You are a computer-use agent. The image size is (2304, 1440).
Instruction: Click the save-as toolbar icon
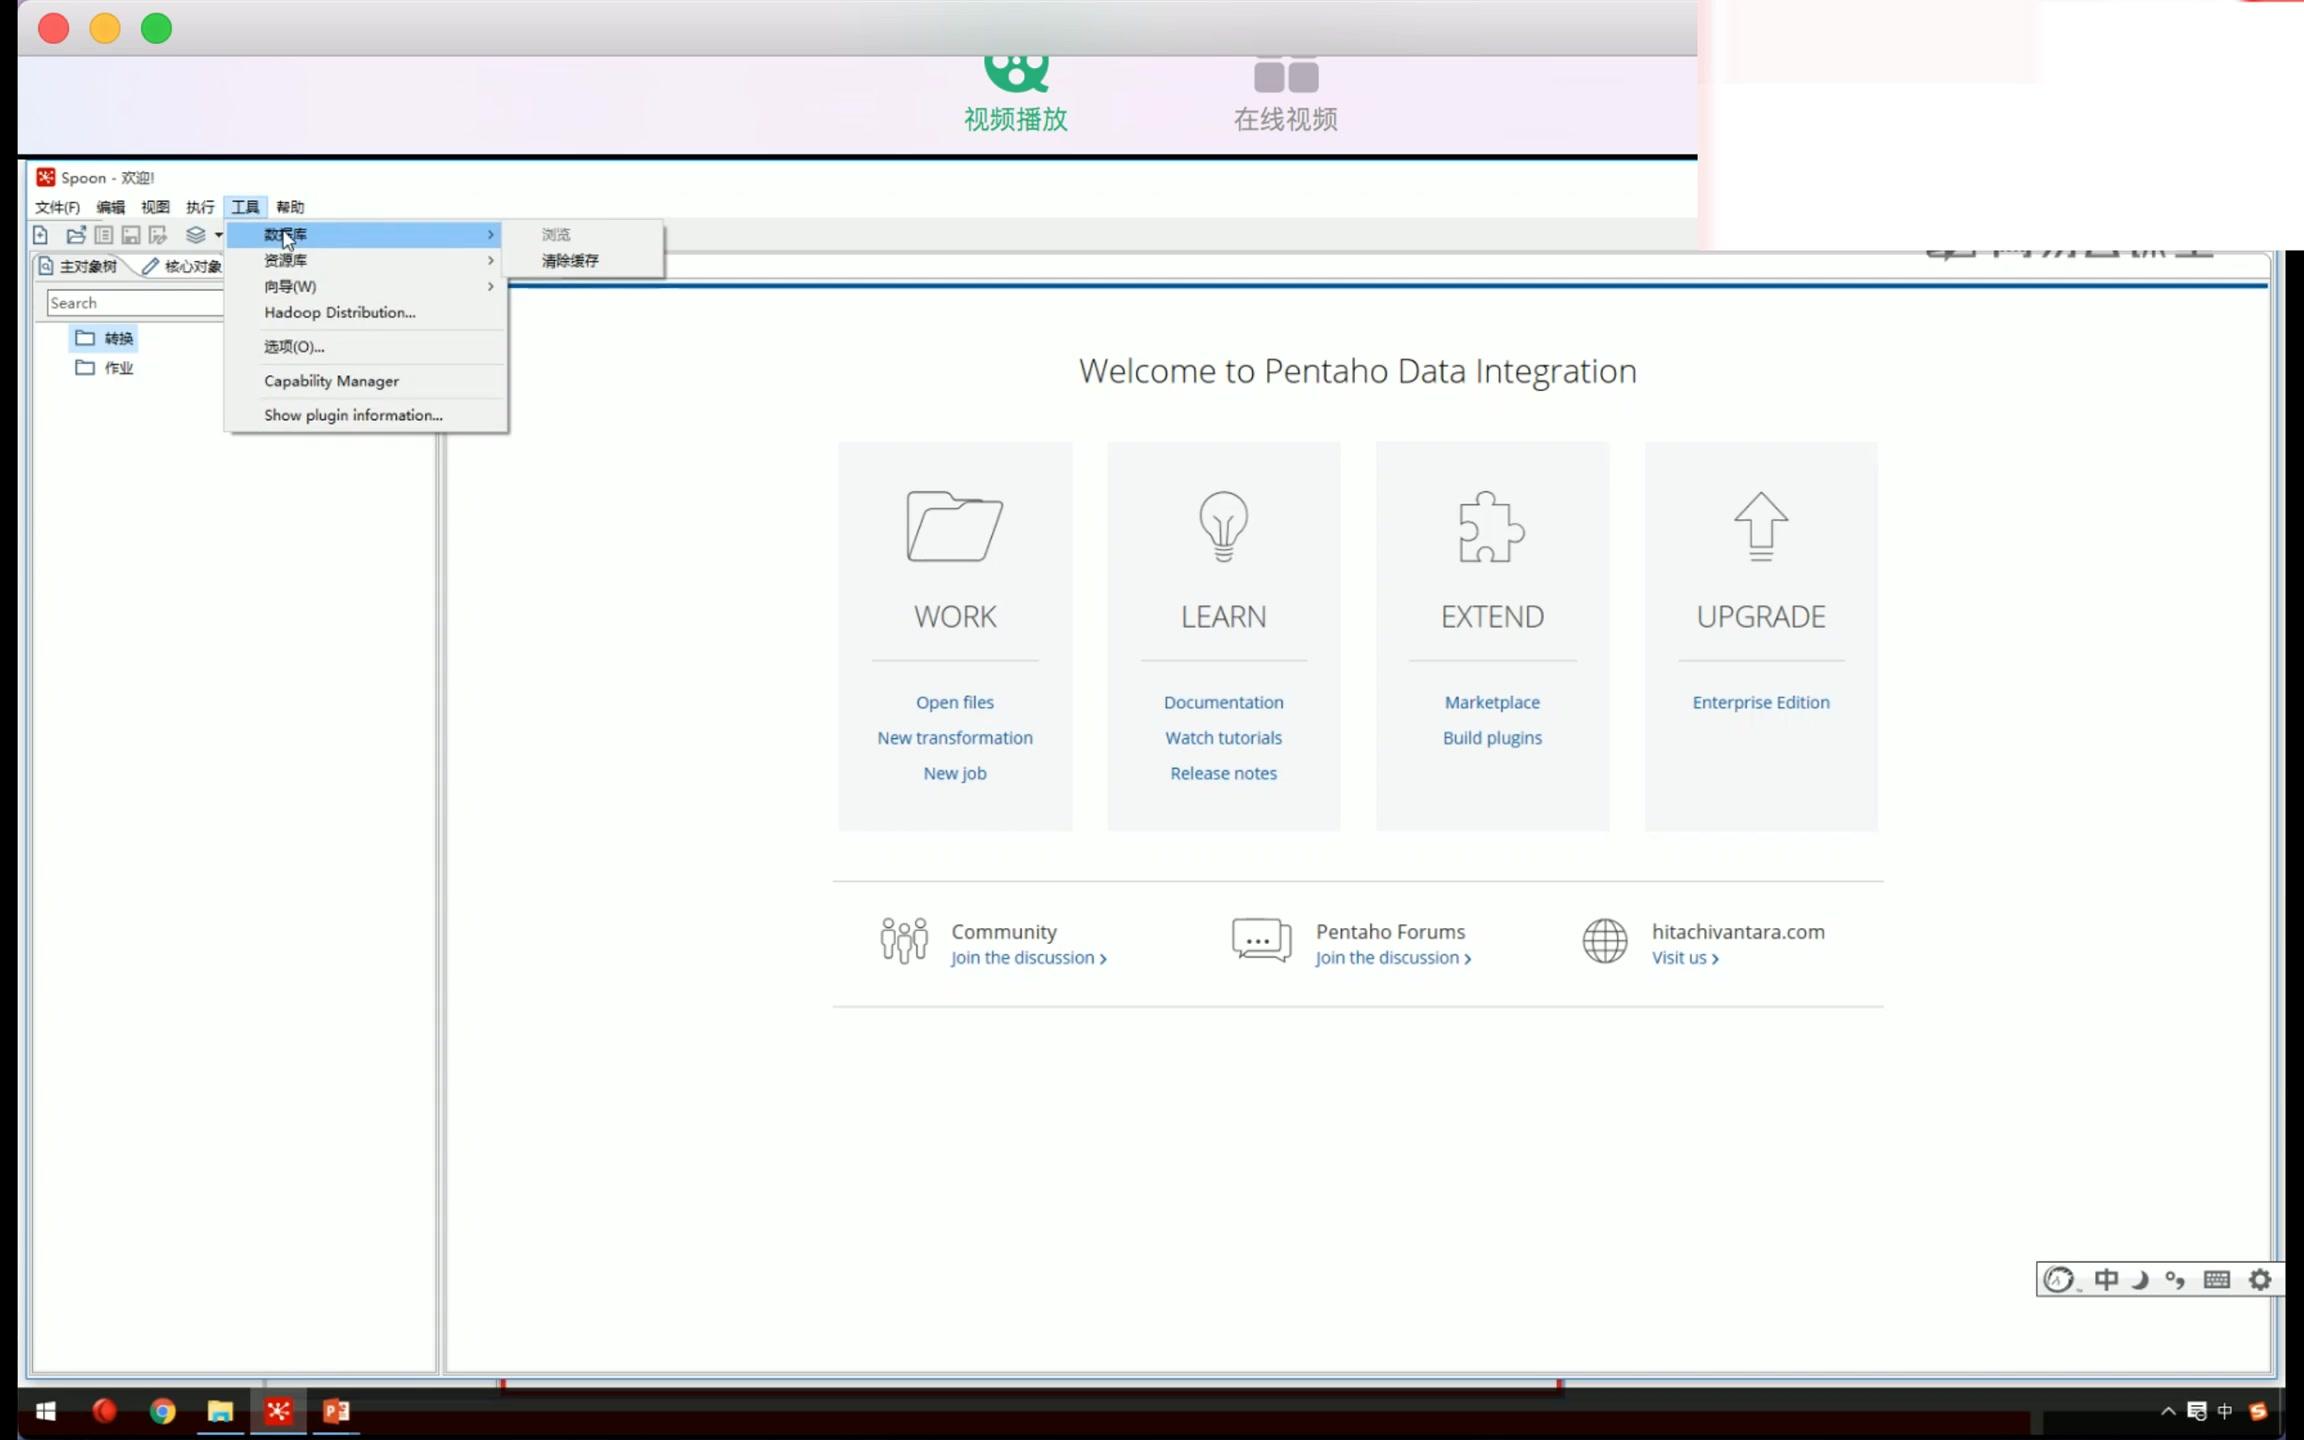158,235
